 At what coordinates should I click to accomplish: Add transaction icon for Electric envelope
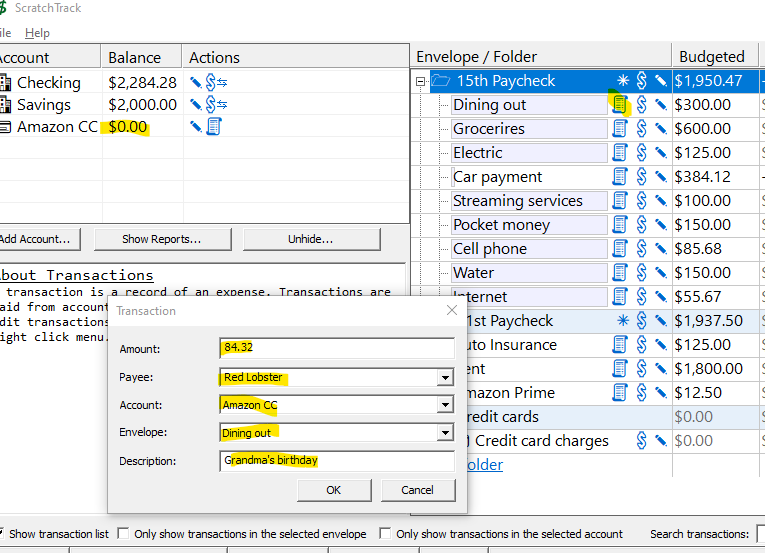(620, 152)
